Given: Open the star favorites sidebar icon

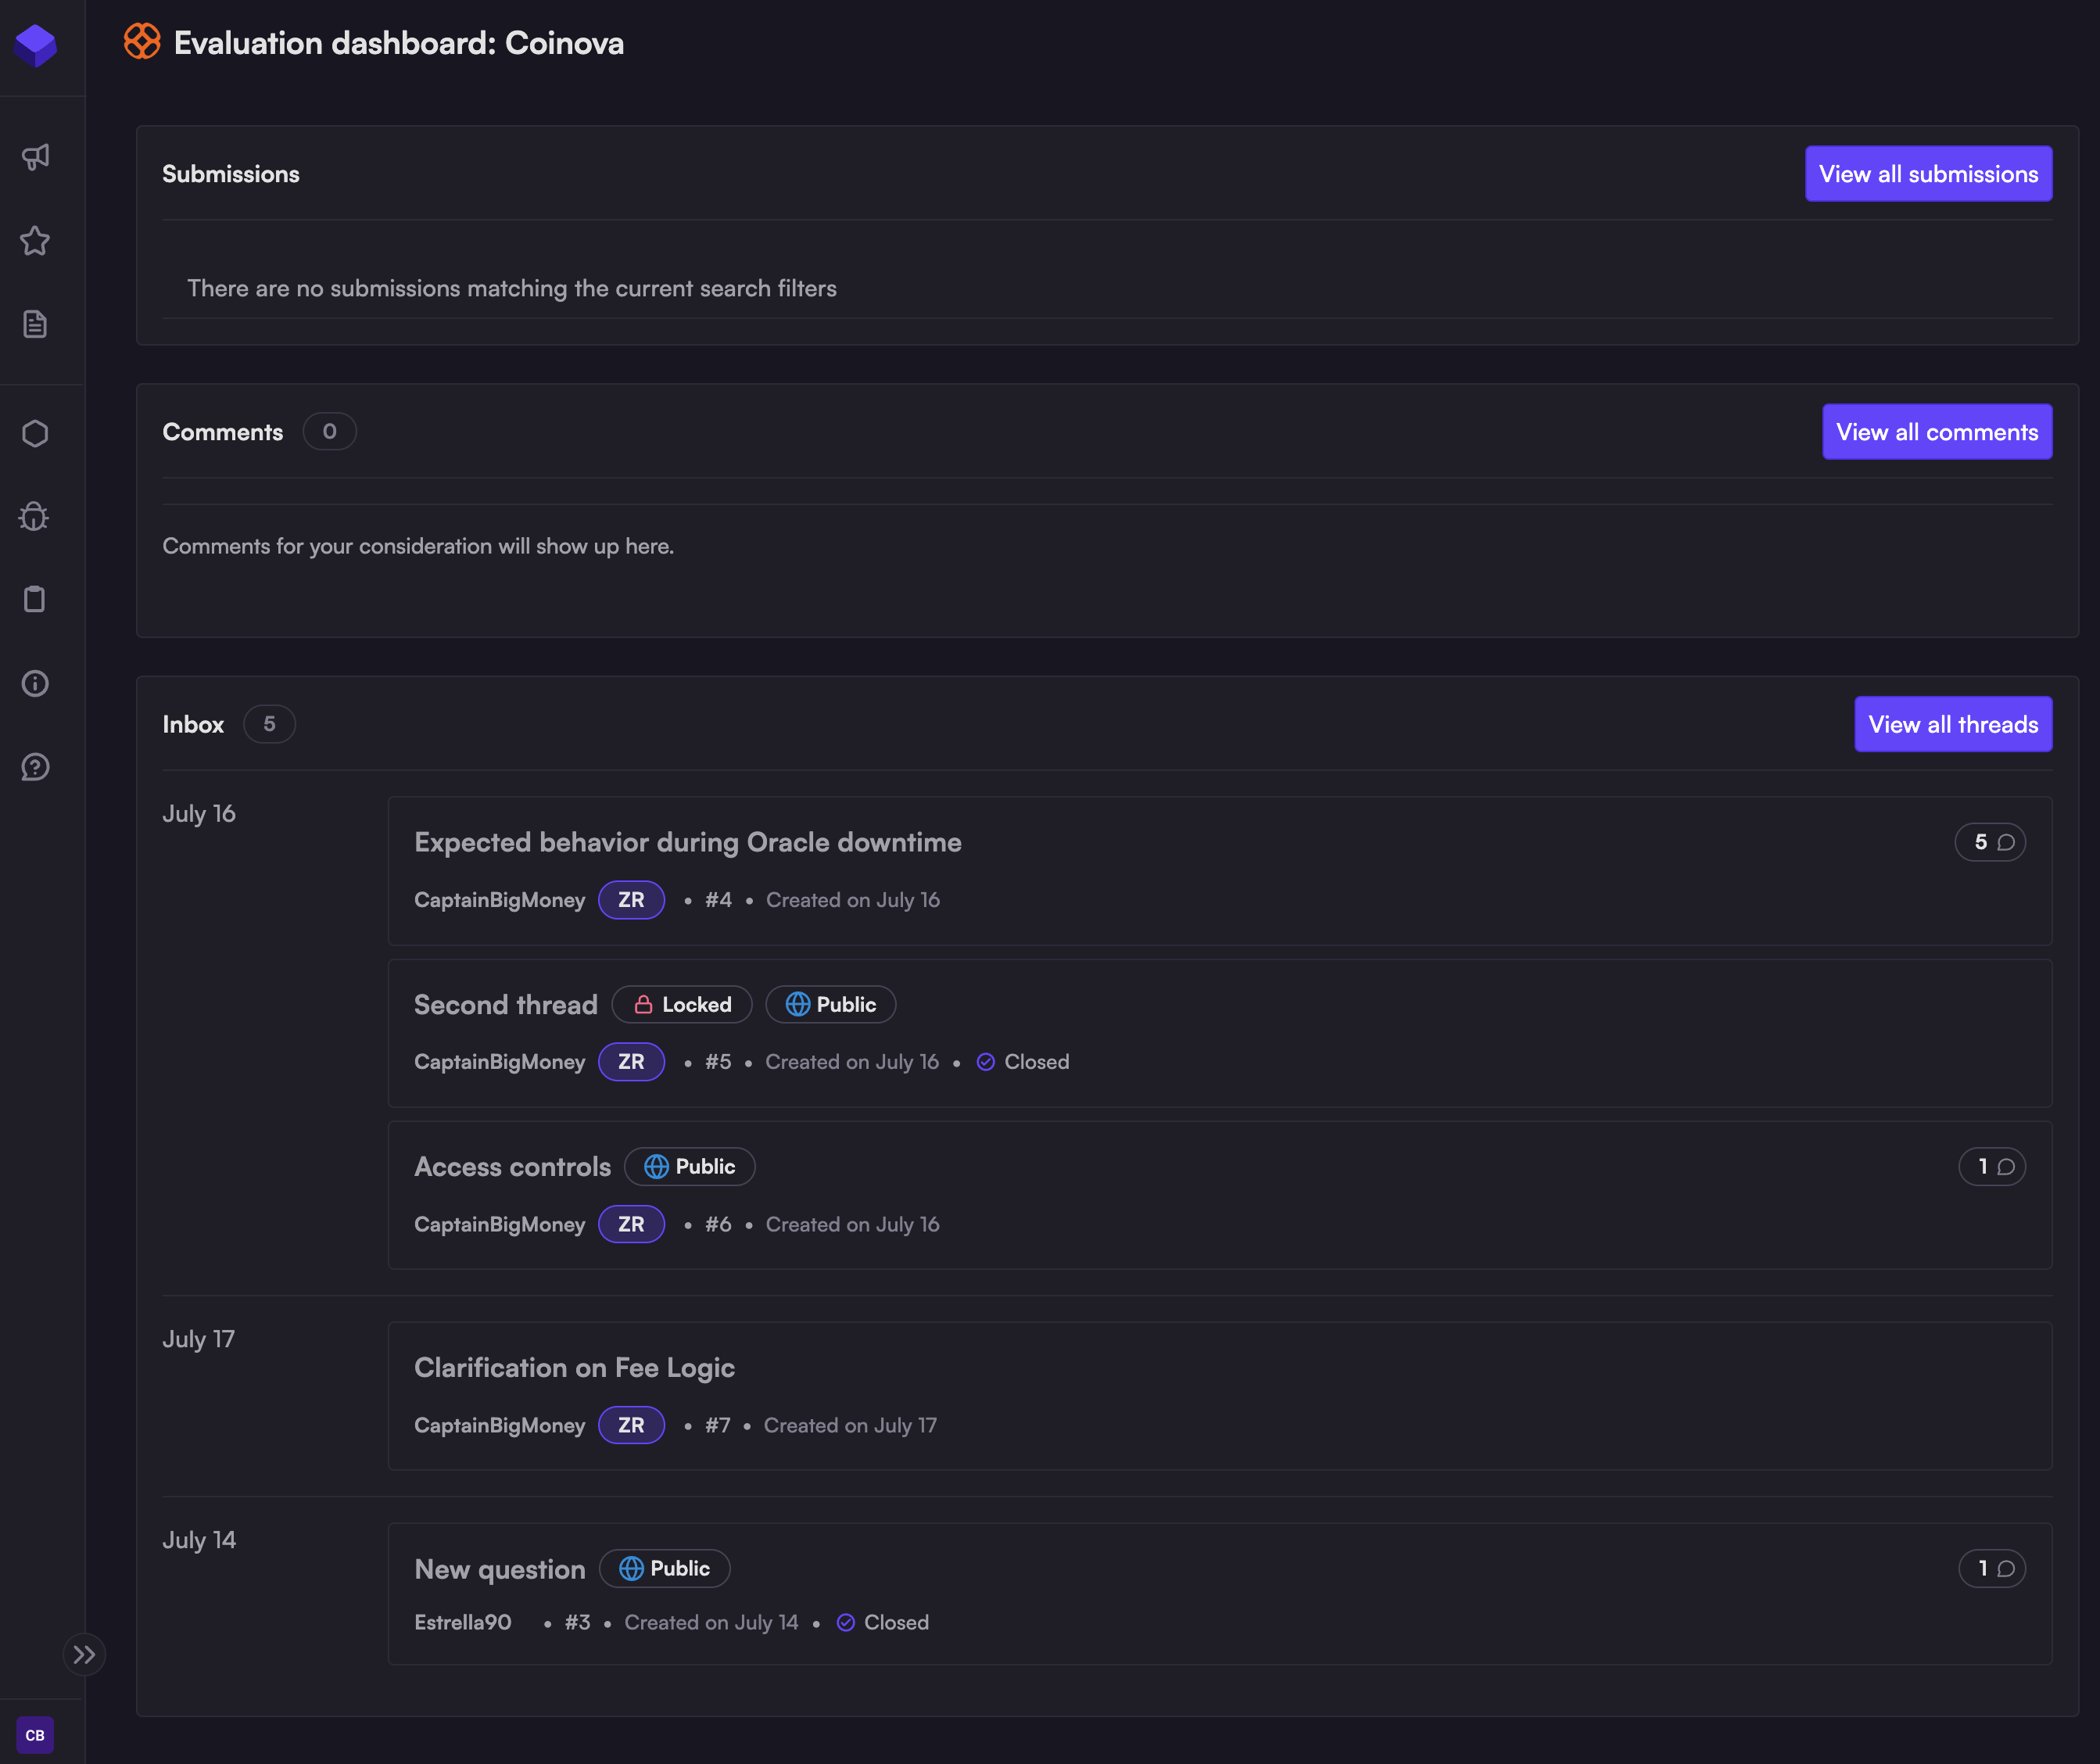Looking at the screenshot, I should click(35, 241).
